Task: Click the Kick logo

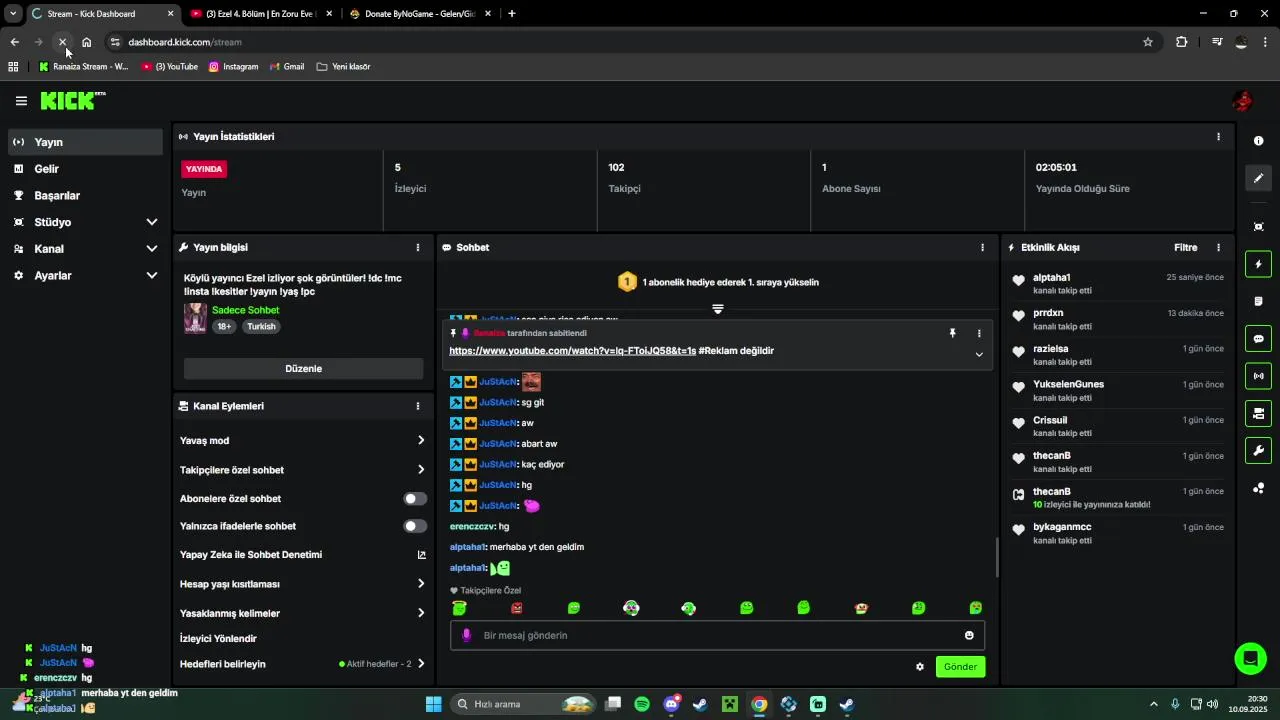Action: [x=72, y=100]
